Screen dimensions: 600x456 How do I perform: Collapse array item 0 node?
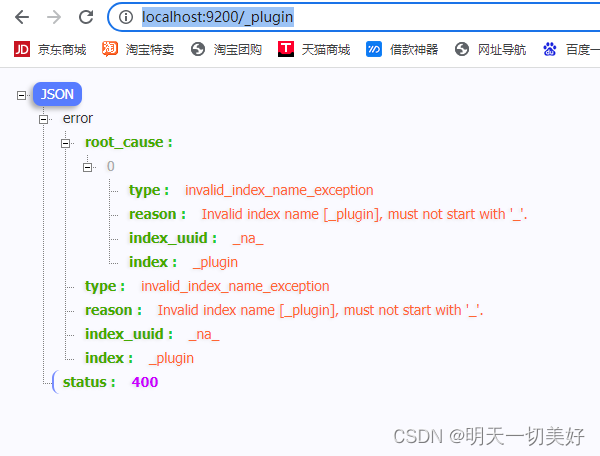click(x=88, y=168)
